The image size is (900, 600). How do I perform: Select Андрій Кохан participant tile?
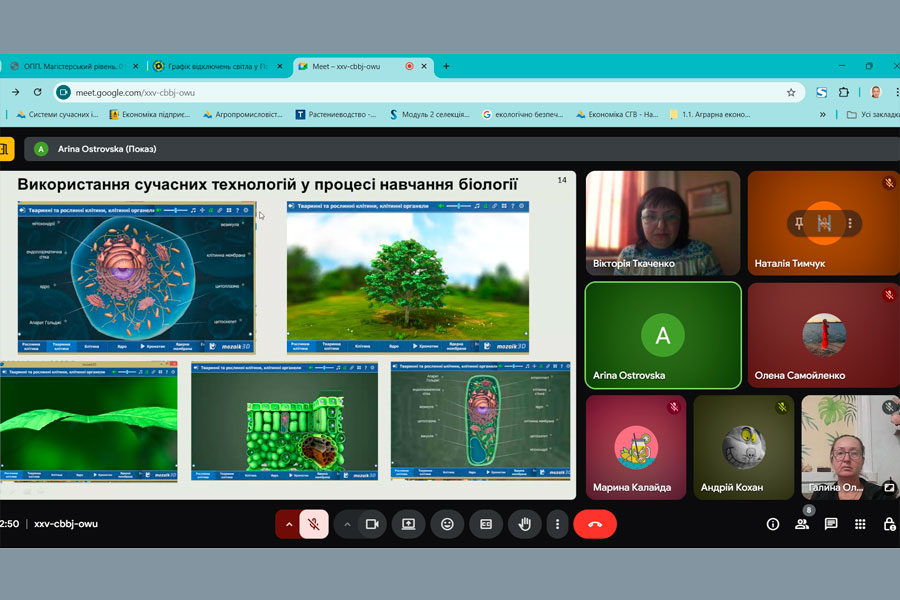coord(744,447)
